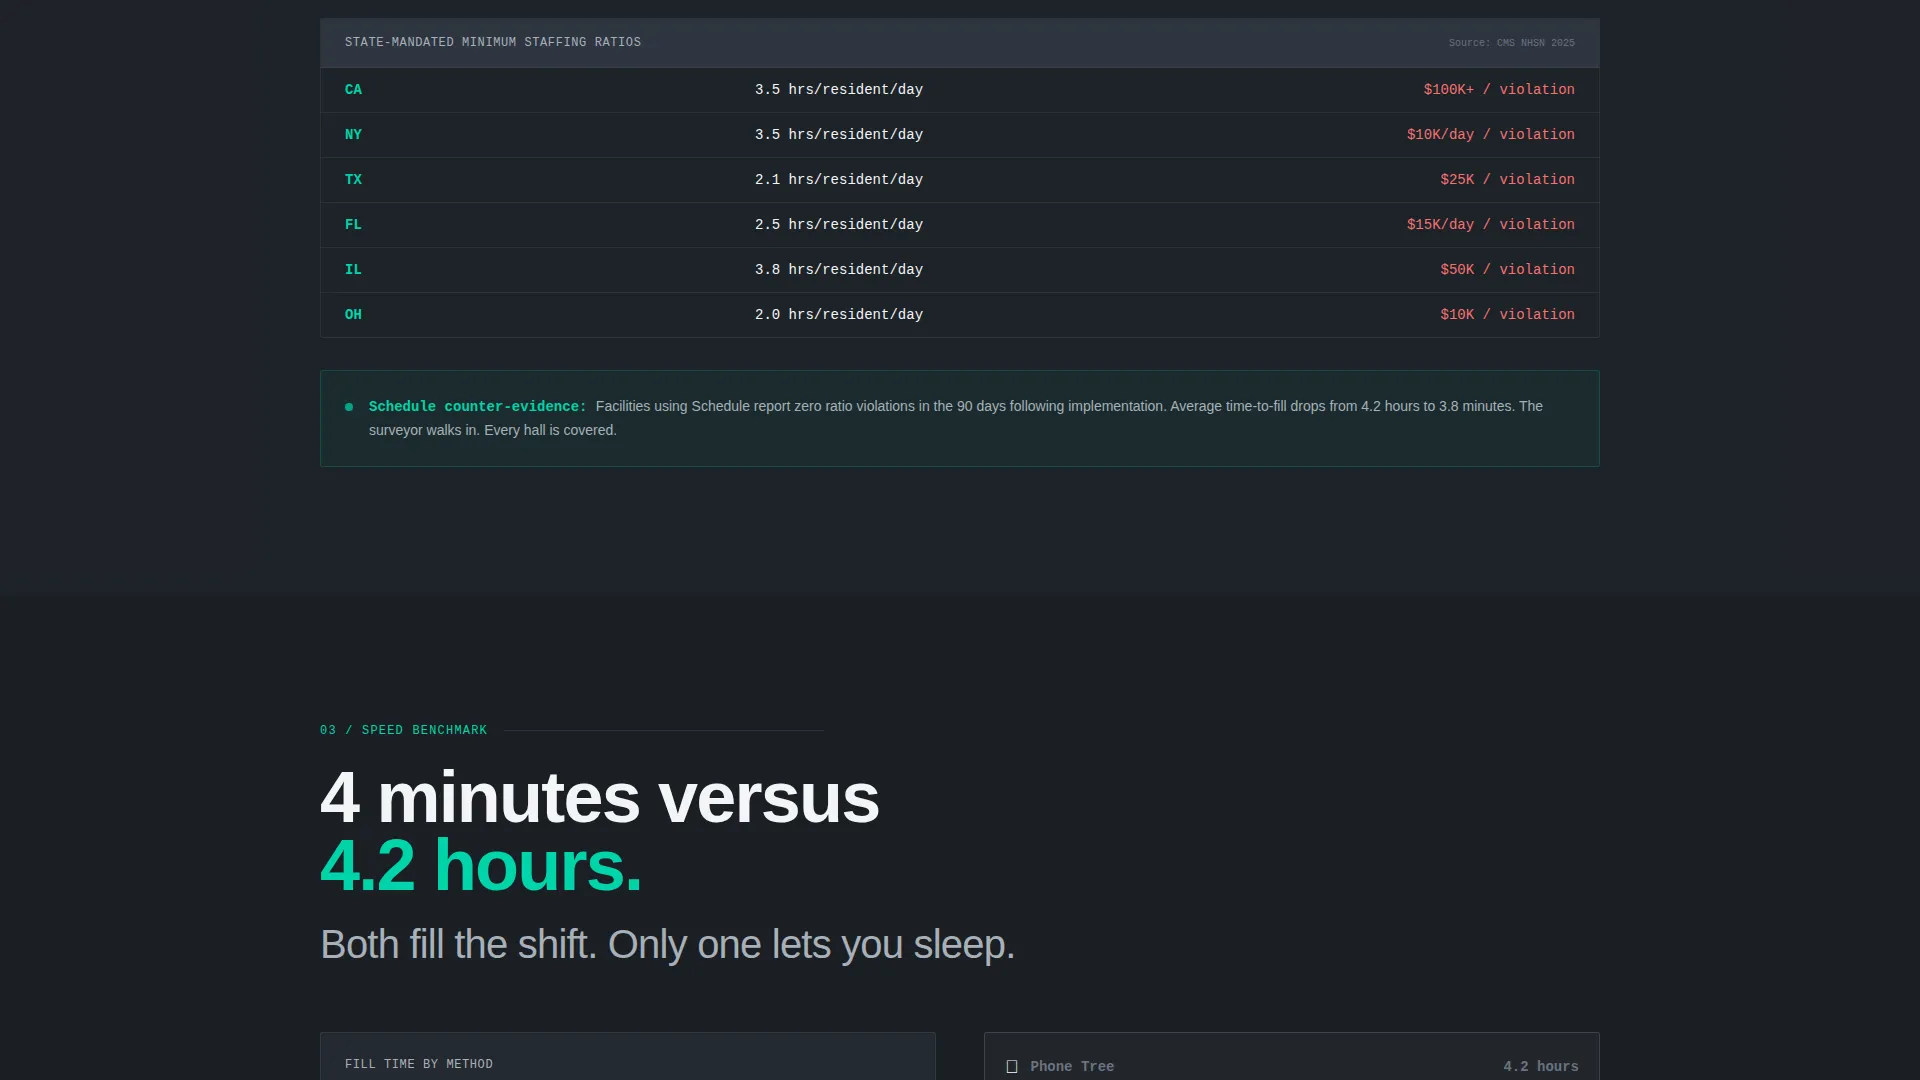Select the NY state abbreviation
Image resolution: width=1920 pixels, height=1080 pixels.
[353, 135]
